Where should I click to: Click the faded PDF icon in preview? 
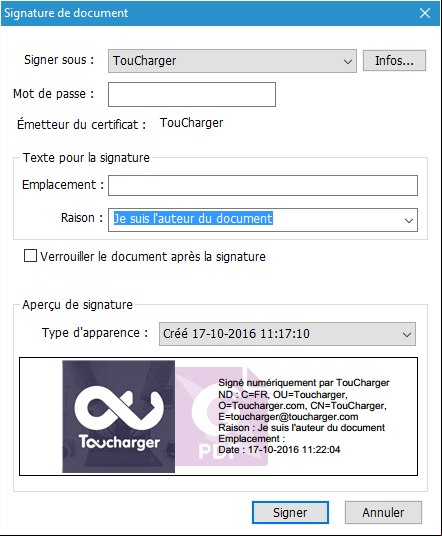[x=222, y=416]
